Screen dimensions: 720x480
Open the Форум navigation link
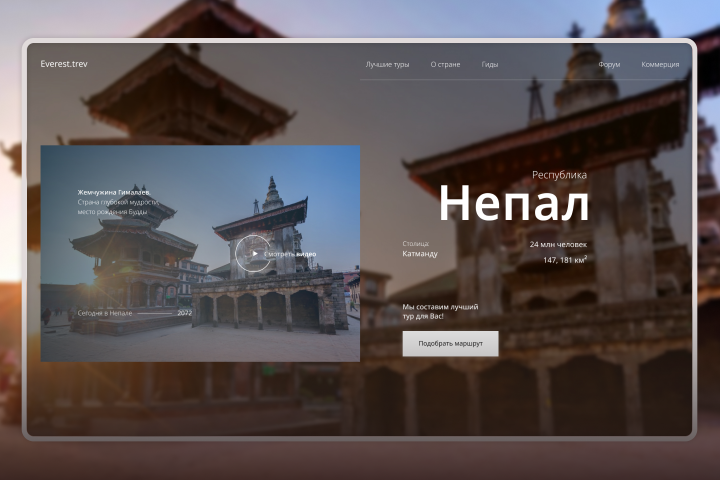pos(609,64)
